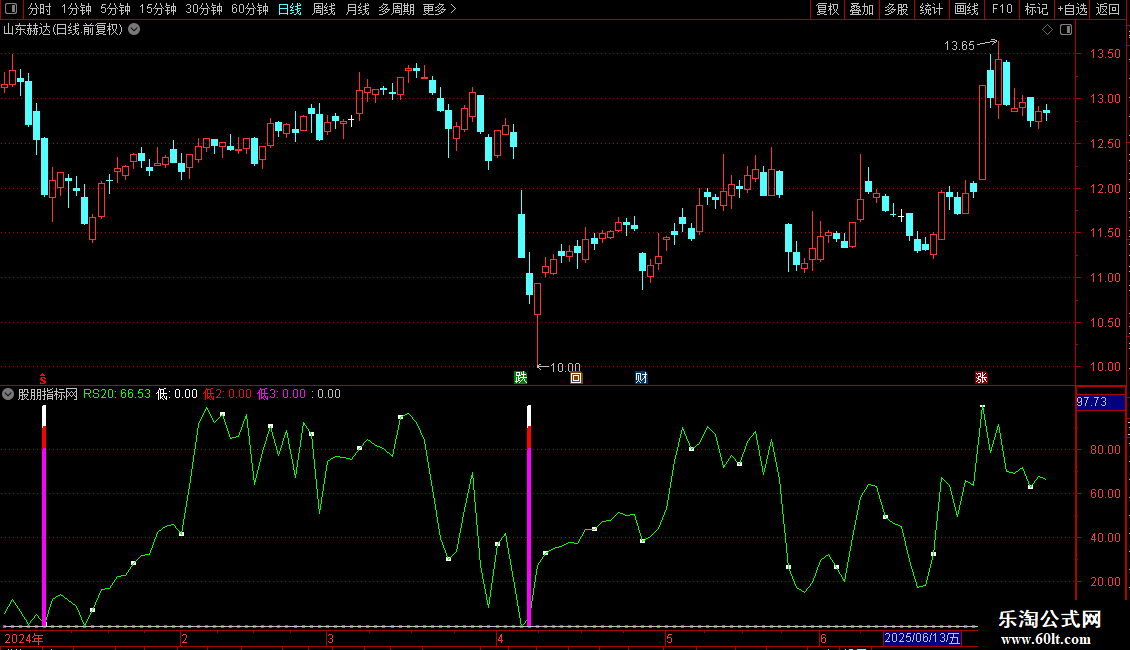
Task: Click the 叠加 overlay button
Action: tap(861, 9)
